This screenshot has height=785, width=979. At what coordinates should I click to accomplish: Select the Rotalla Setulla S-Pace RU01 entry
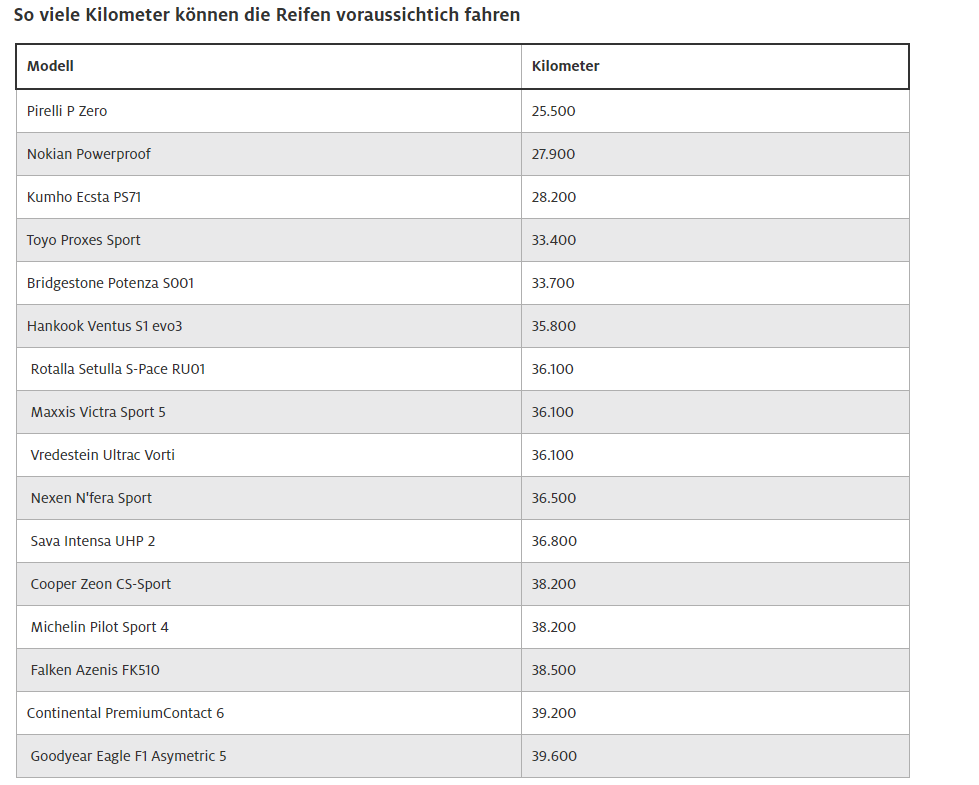coord(118,369)
